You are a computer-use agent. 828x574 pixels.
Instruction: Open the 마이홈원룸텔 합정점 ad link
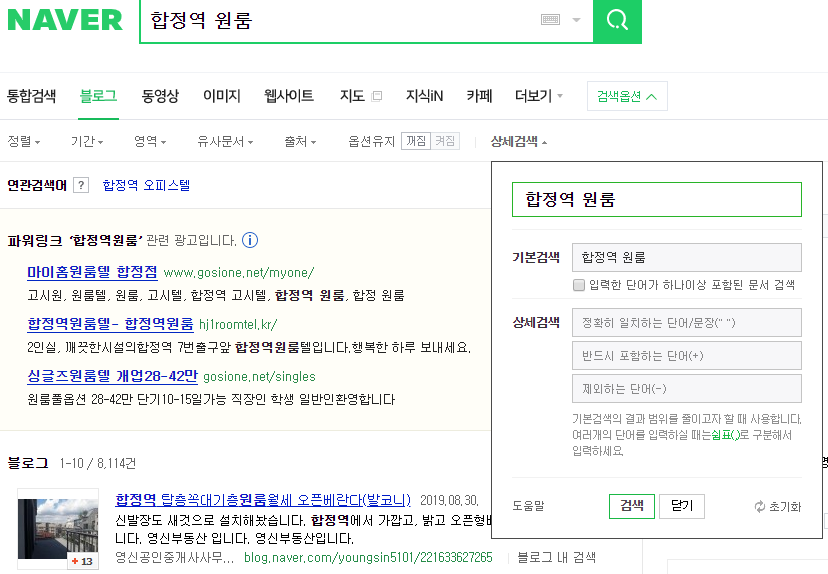(x=92, y=272)
